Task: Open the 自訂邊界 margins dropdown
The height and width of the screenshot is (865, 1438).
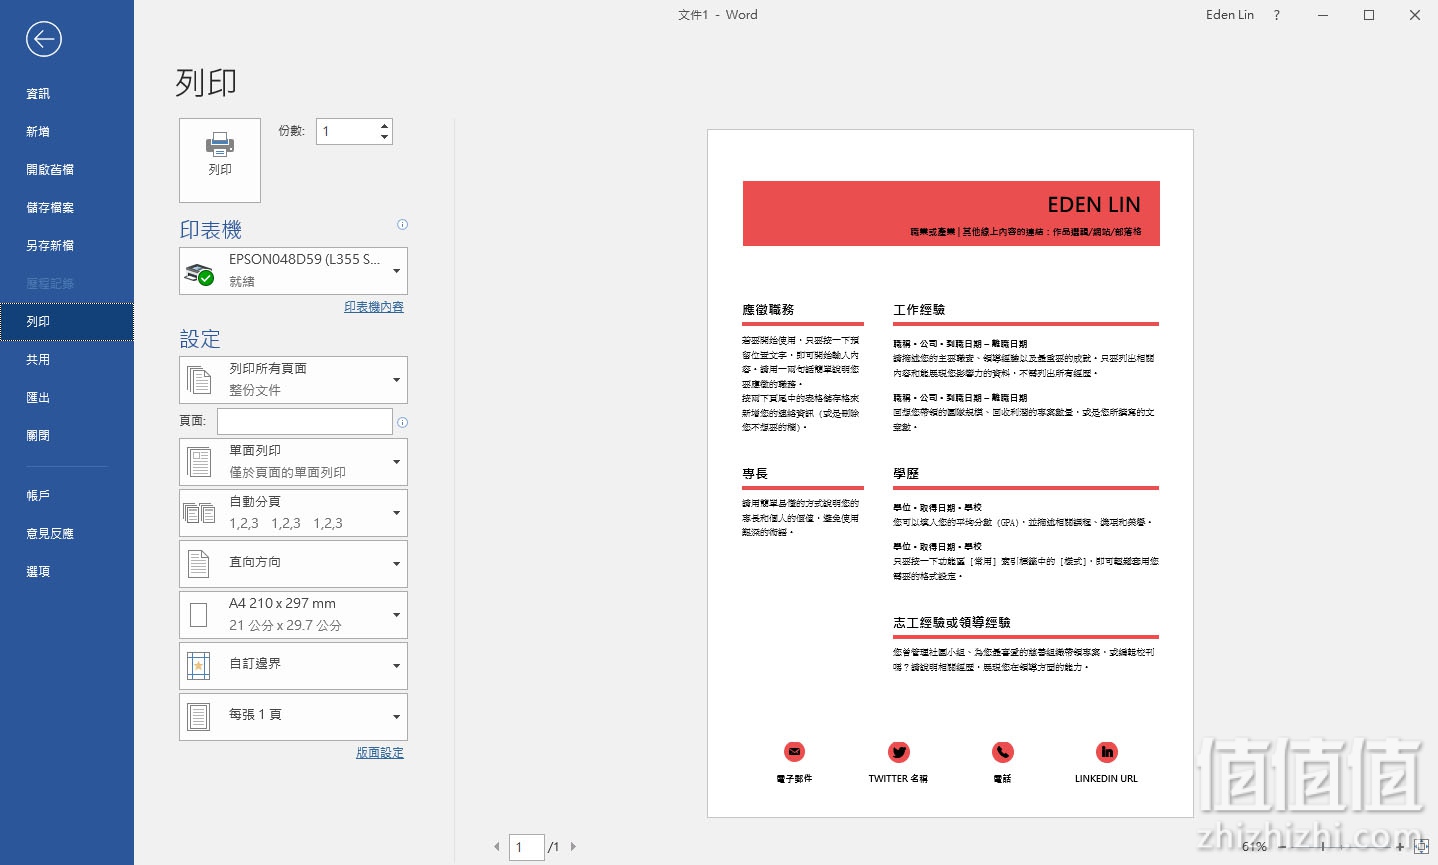Action: coord(293,666)
